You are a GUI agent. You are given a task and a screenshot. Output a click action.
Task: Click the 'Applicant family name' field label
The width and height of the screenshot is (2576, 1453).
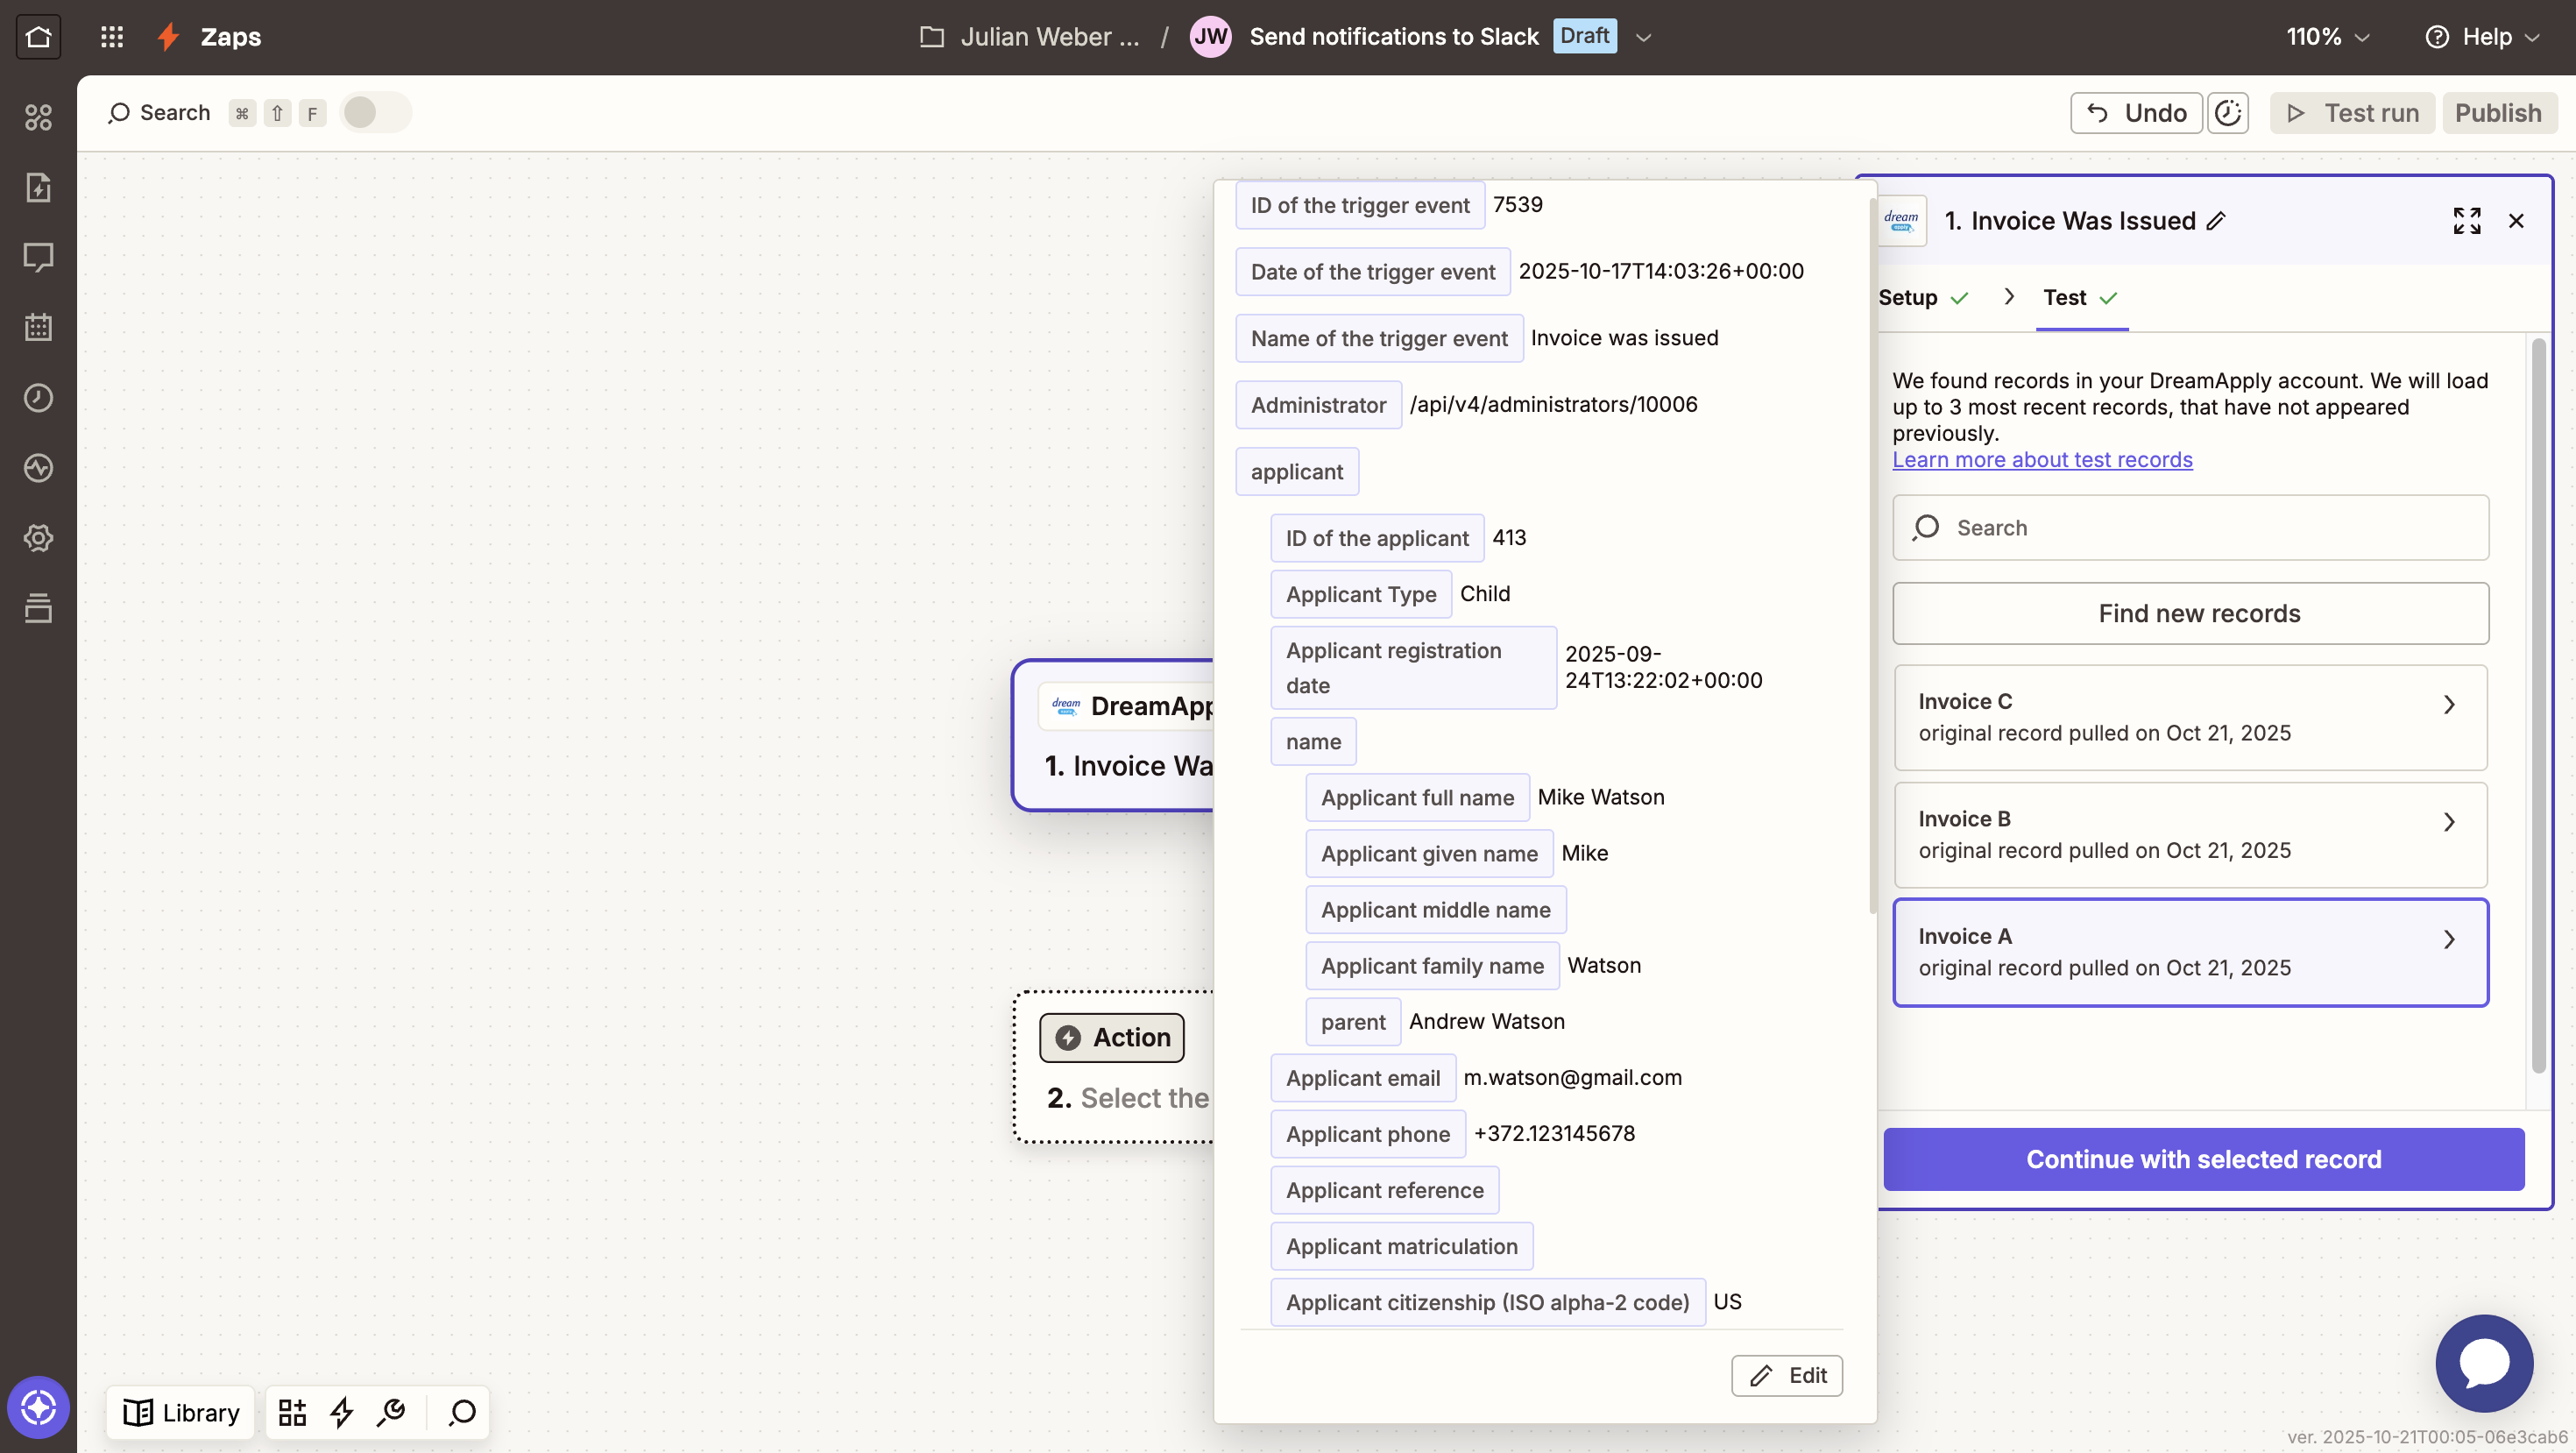pos(1432,966)
